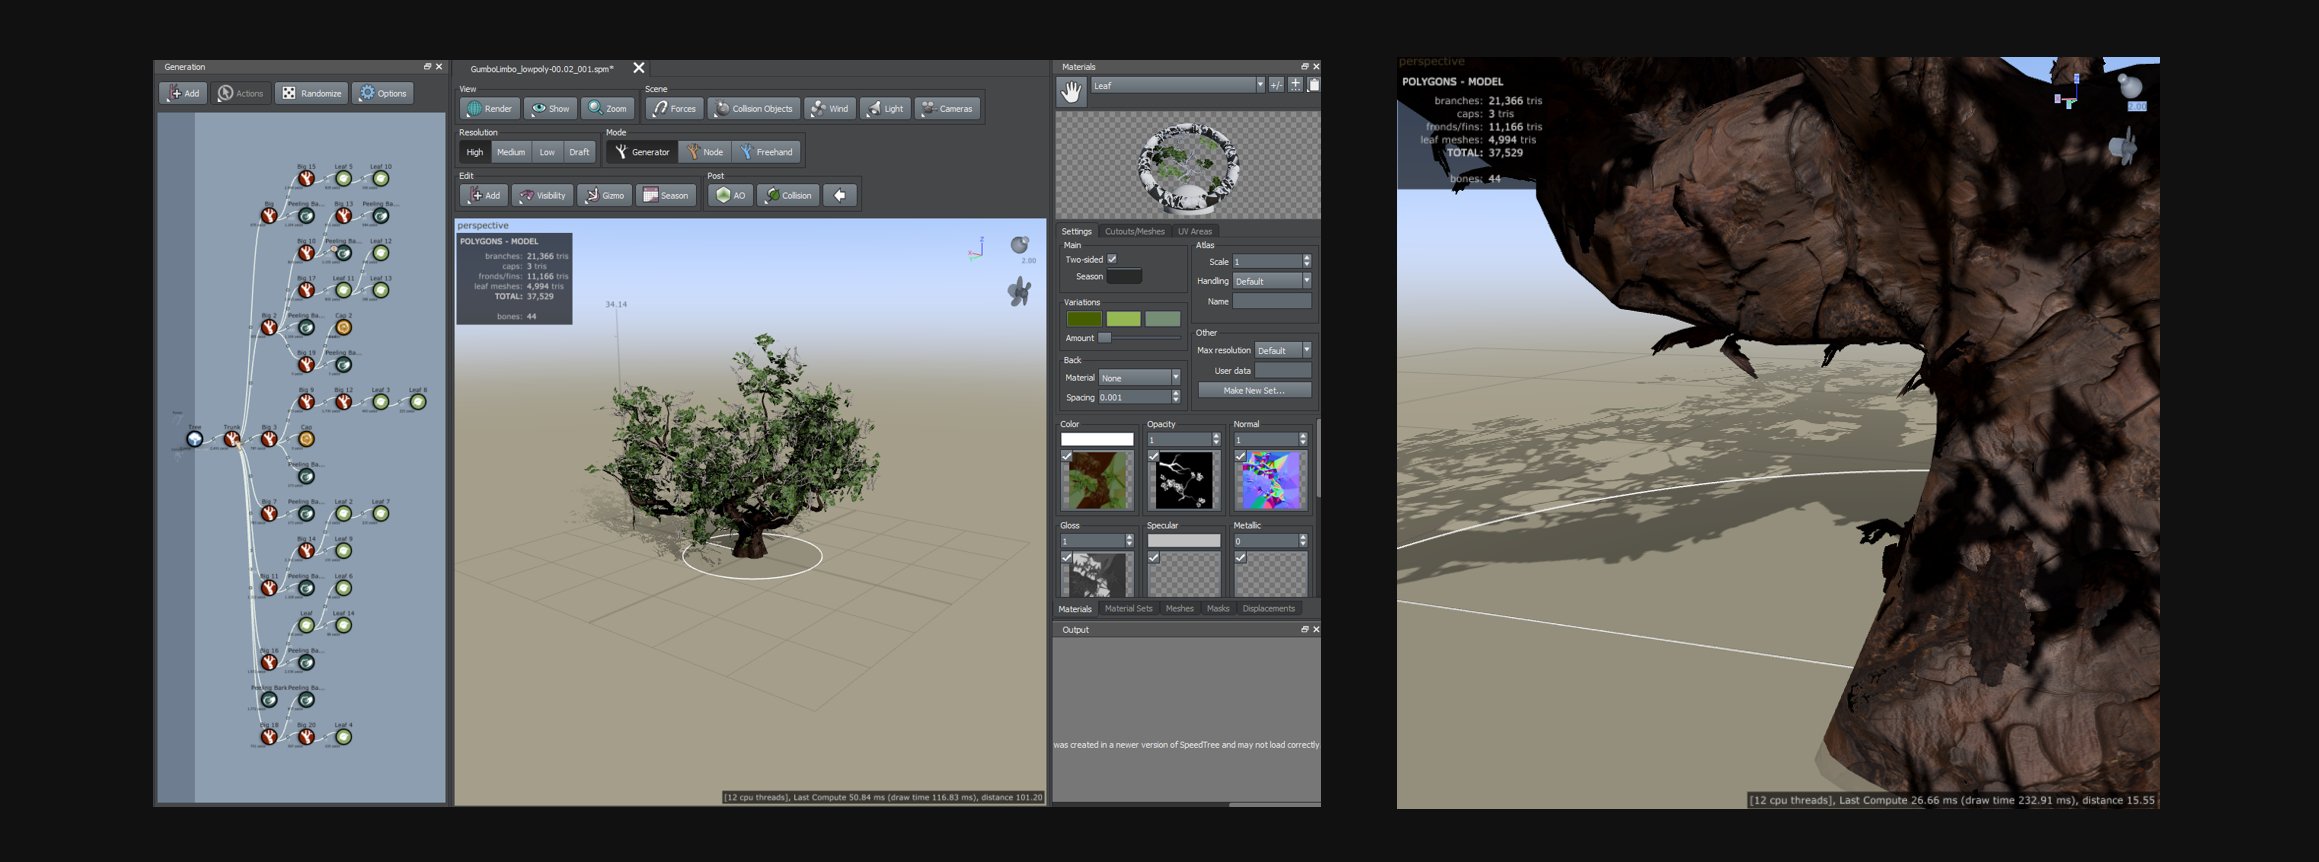Screen dimensions: 2319x862
Task: Open the Forces scene tool
Action: (x=673, y=108)
